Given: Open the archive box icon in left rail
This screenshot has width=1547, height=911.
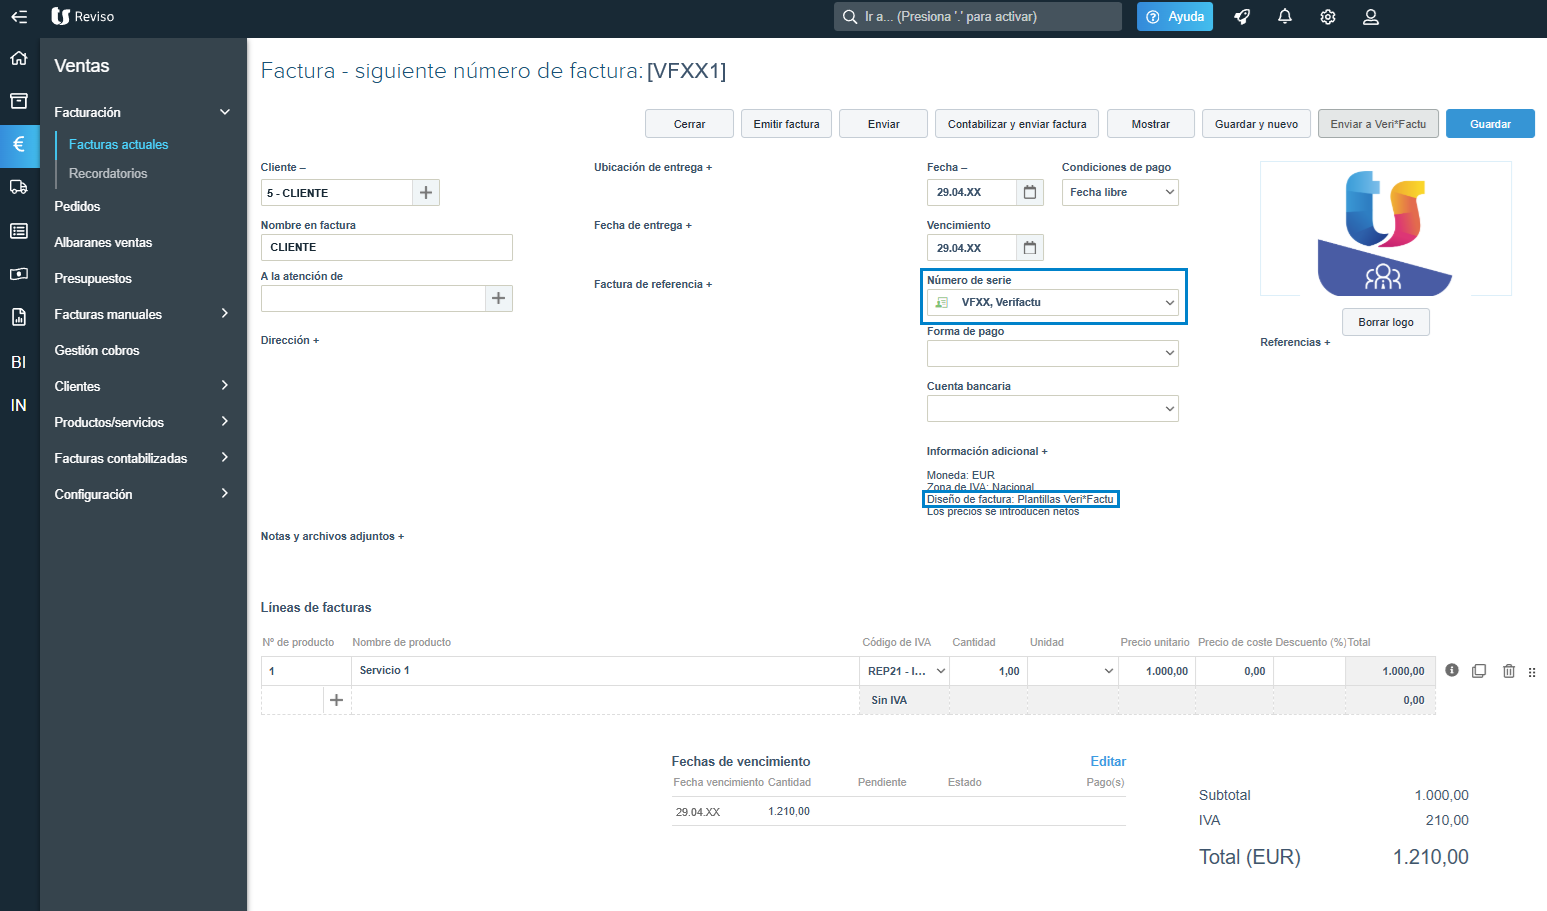Looking at the screenshot, I should pyautogui.click(x=19, y=101).
